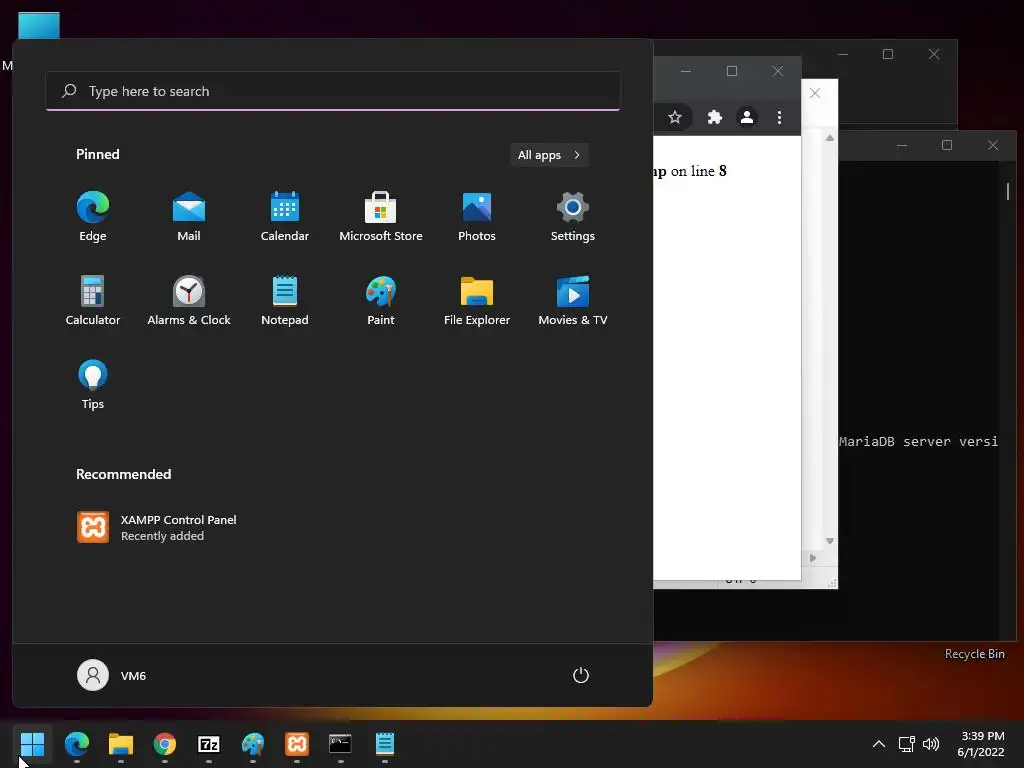Bookmark this page with Chrome star icon
This screenshot has height=768, width=1024.
coord(675,117)
